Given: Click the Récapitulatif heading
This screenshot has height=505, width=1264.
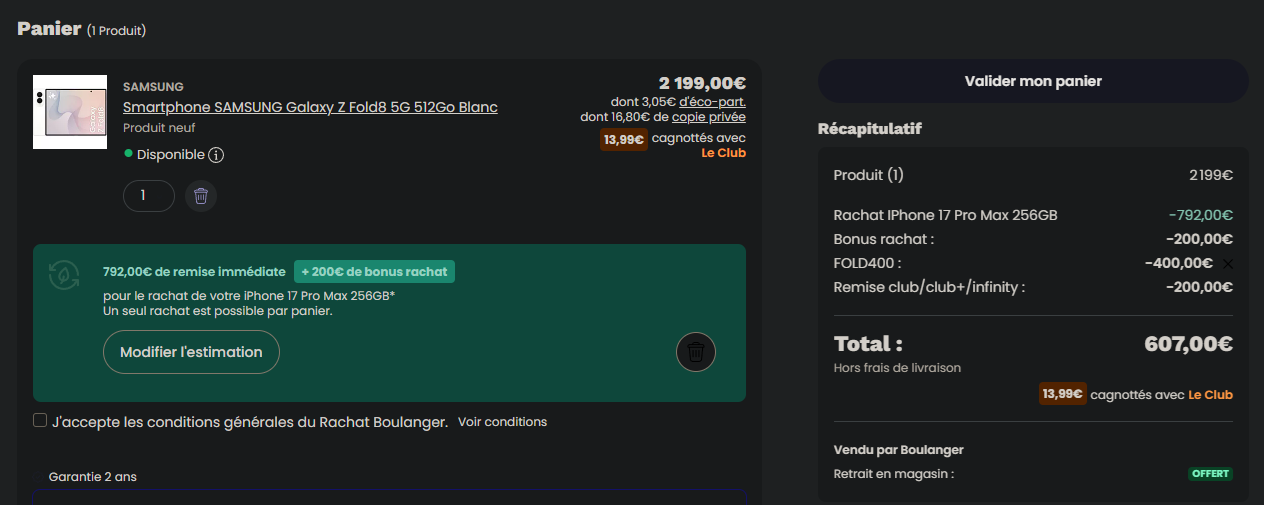Looking at the screenshot, I should tap(870, 129).
